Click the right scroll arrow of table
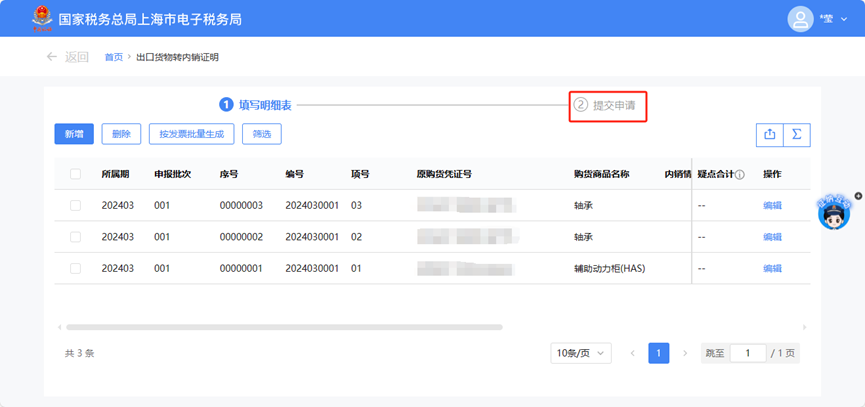865x407 pixels. tap(804, 327)
